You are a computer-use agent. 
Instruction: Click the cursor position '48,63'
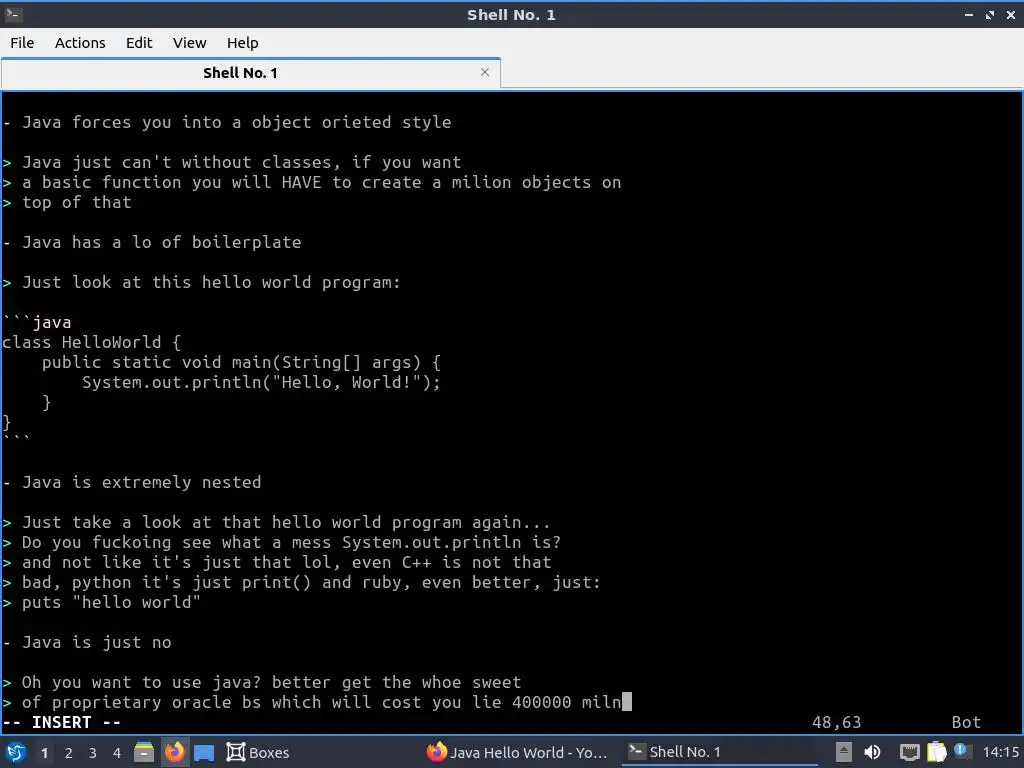(837, 722)
